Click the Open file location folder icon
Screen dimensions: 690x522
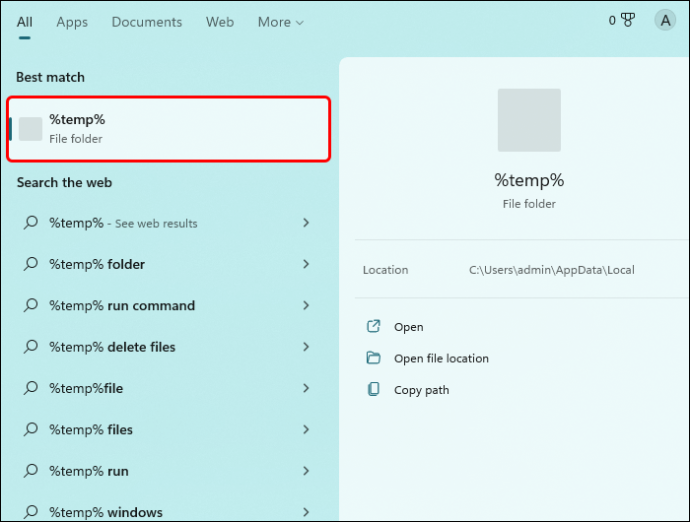pyautogui.click(x=373, y=358)
